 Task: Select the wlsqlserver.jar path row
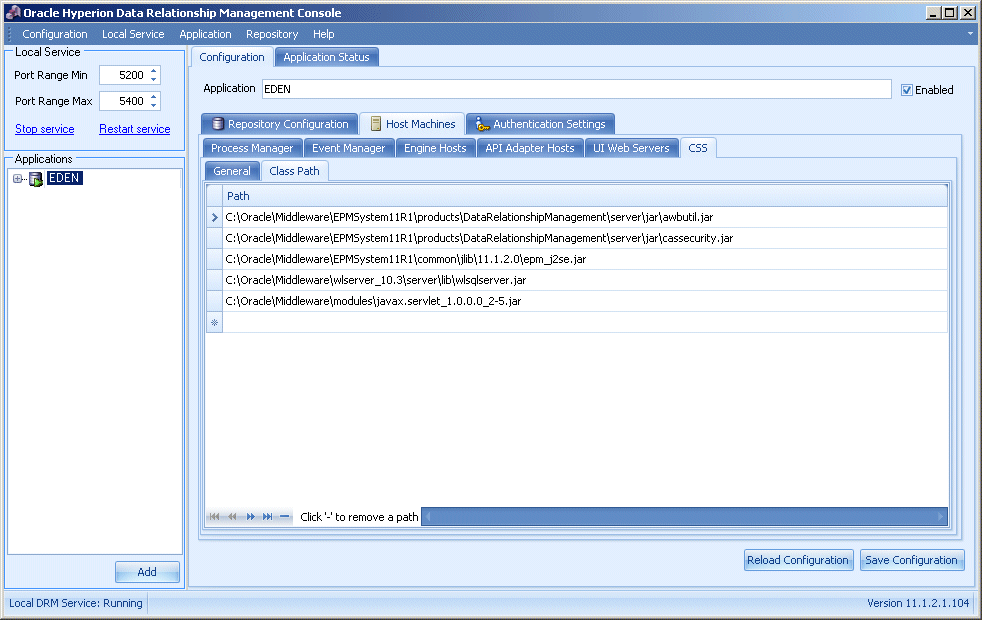584,280
